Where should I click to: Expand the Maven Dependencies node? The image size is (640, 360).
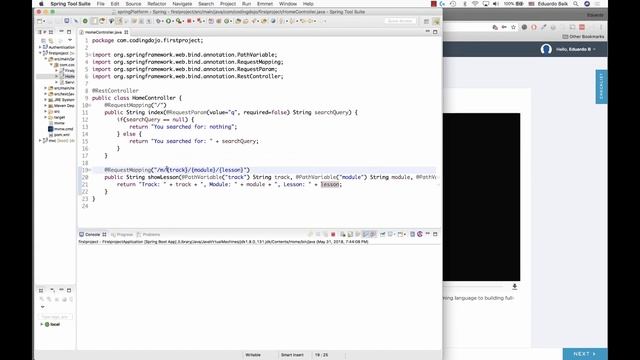pos(46,105)
